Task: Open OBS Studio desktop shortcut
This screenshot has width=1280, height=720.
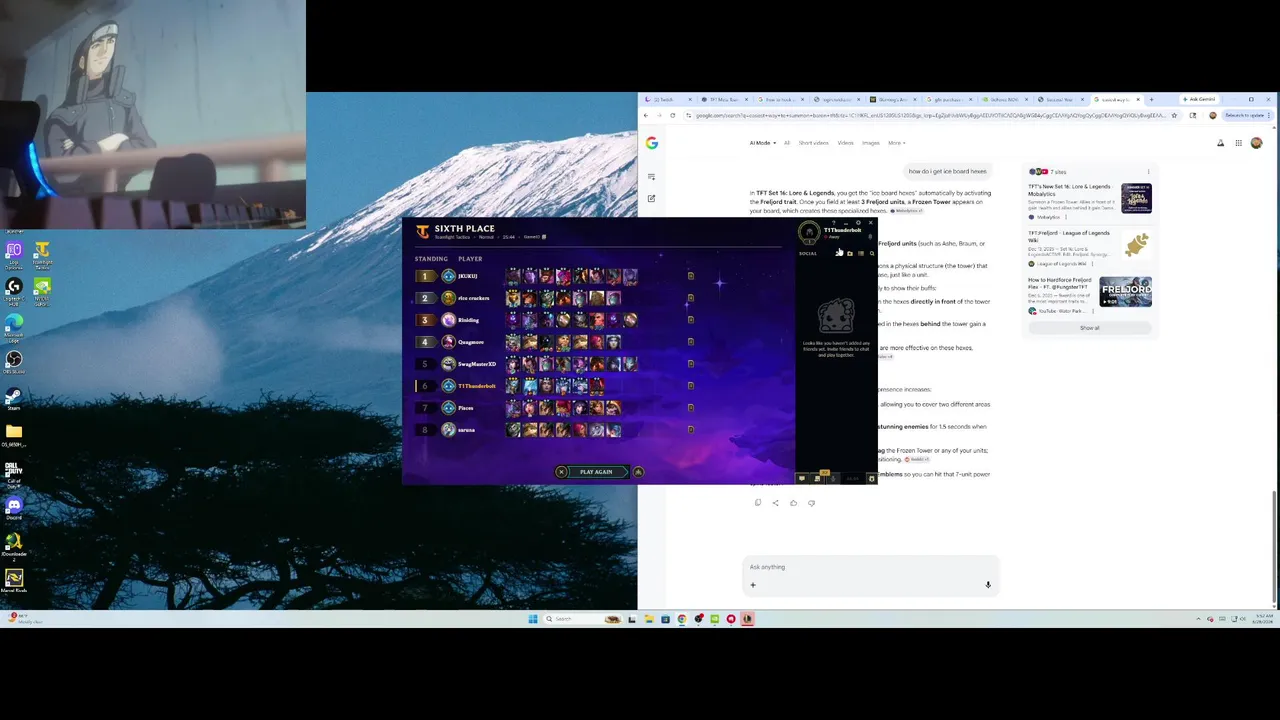Action: 14,362
